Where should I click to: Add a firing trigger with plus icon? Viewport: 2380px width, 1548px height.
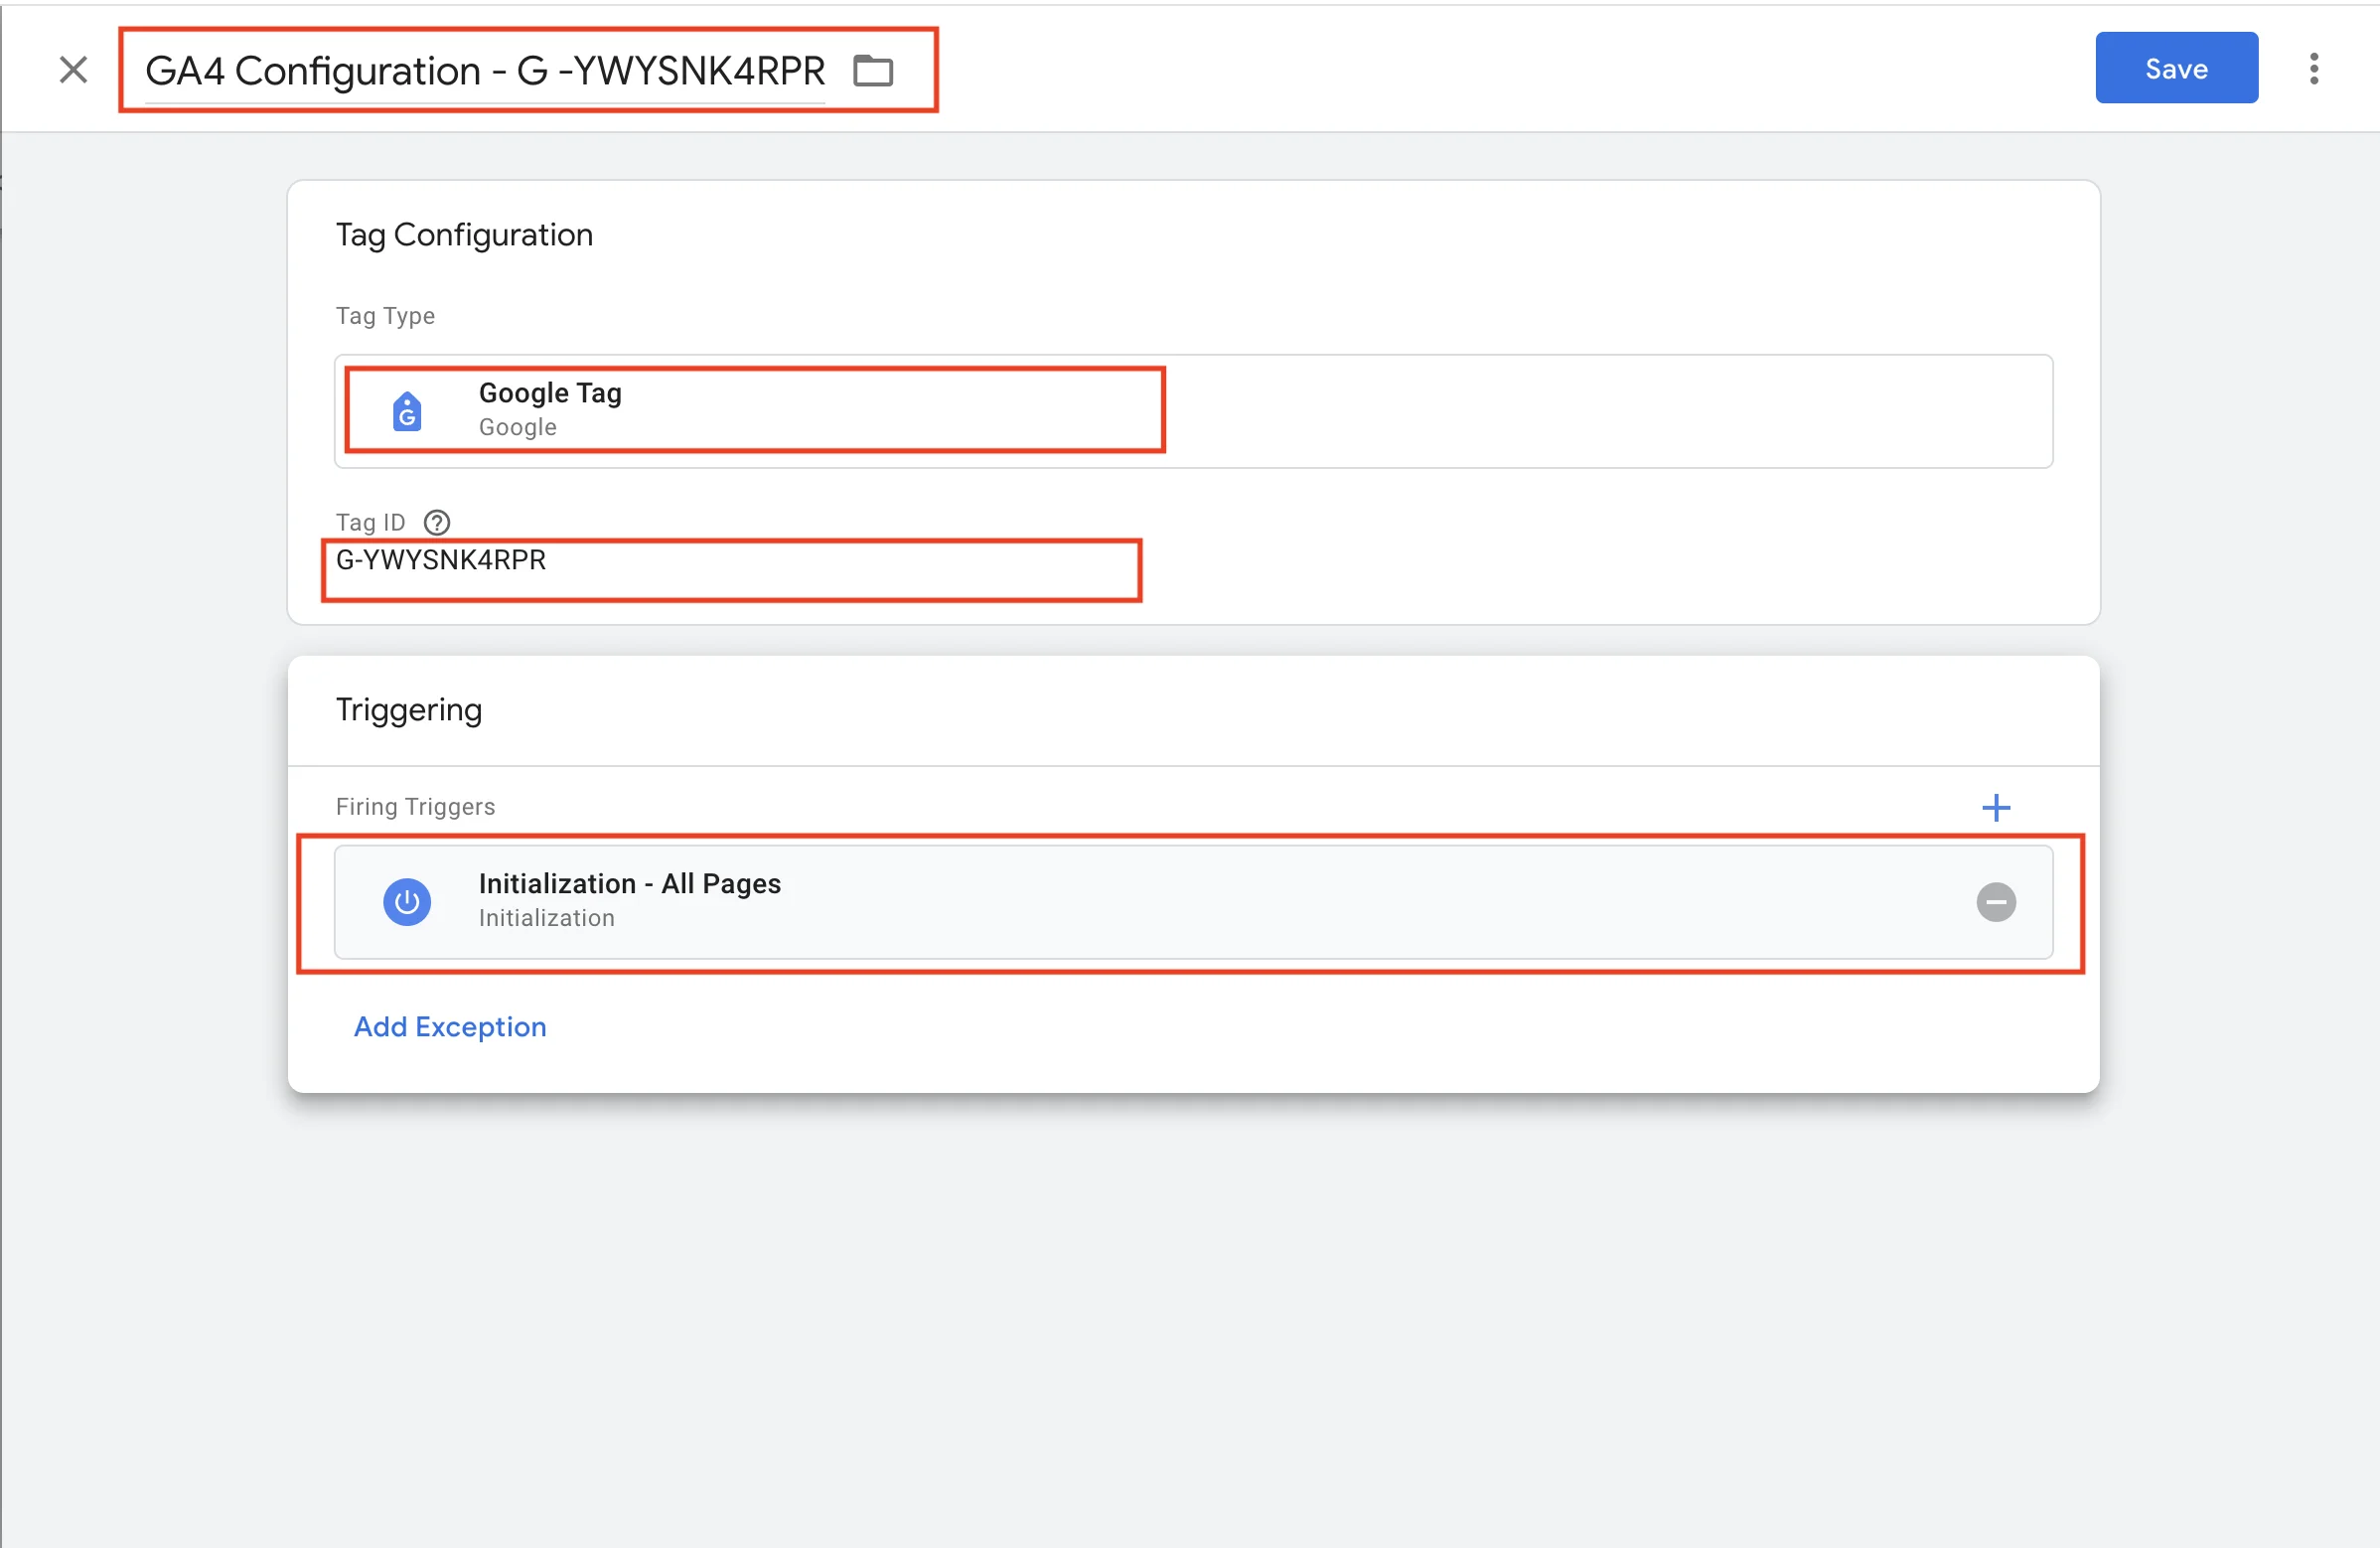click(1996, 807)
